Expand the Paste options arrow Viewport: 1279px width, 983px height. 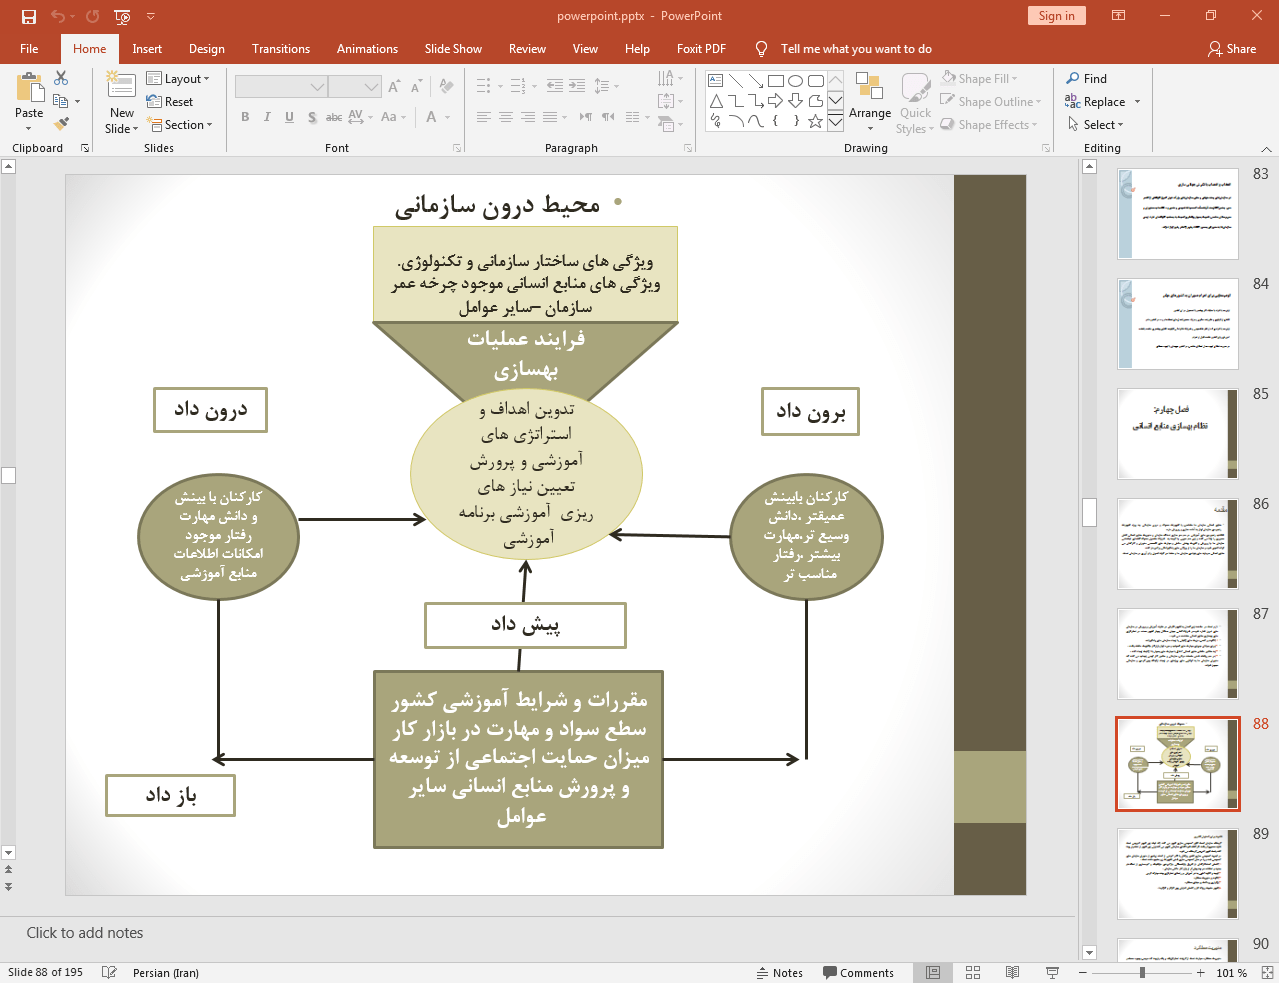29,129
